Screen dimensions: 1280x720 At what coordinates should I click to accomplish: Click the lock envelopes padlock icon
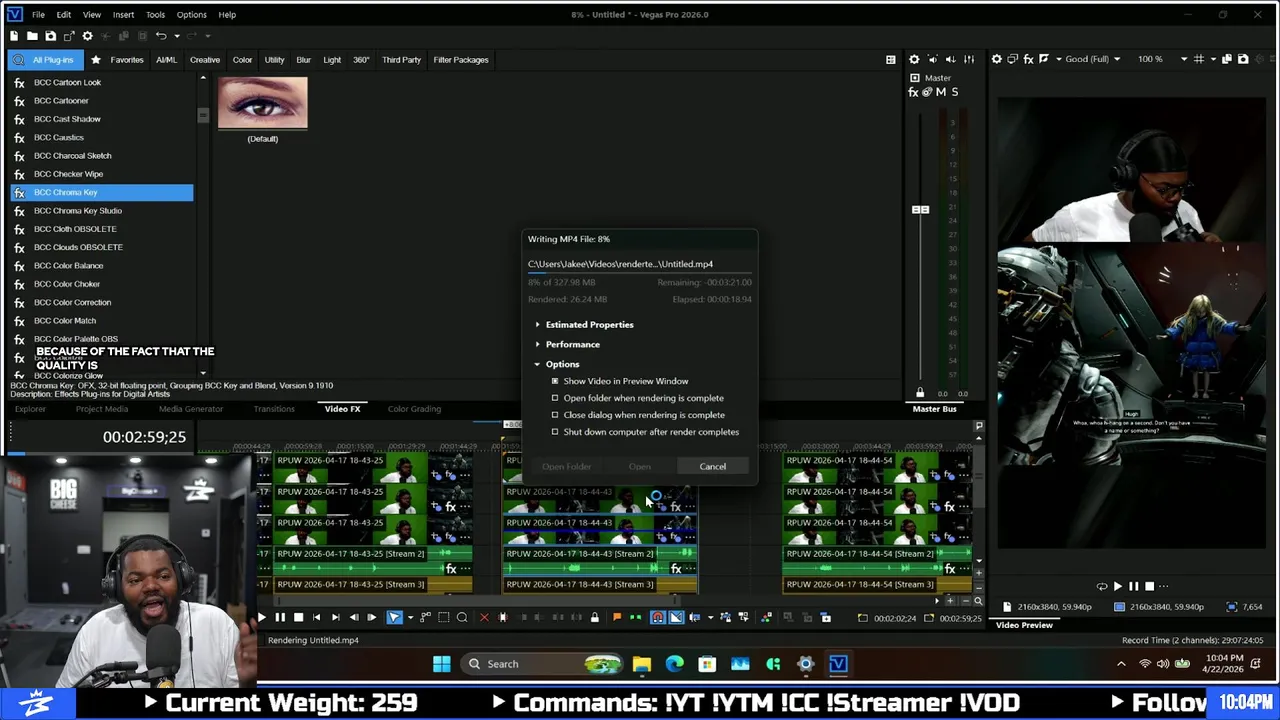[594, 618]
